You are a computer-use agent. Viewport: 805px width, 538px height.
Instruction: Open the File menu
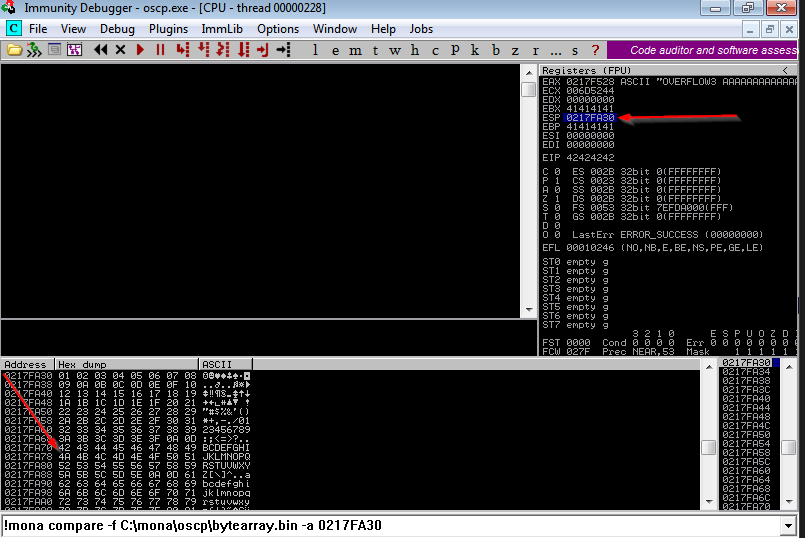(x=38, y=29)
